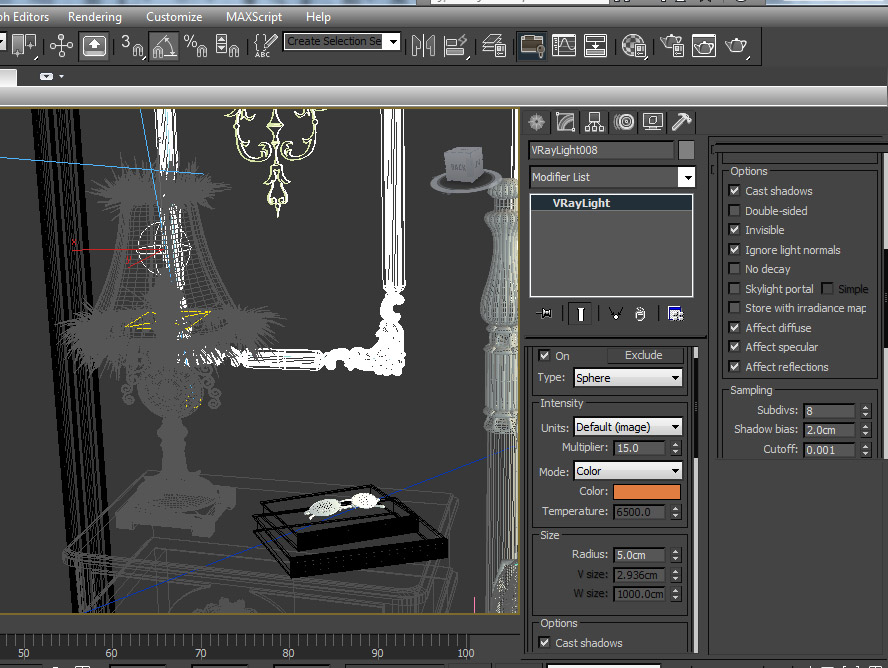Toggle the Angle Snap tool
The width and height of the screenshot is (888, 668).
click(164, 44)
